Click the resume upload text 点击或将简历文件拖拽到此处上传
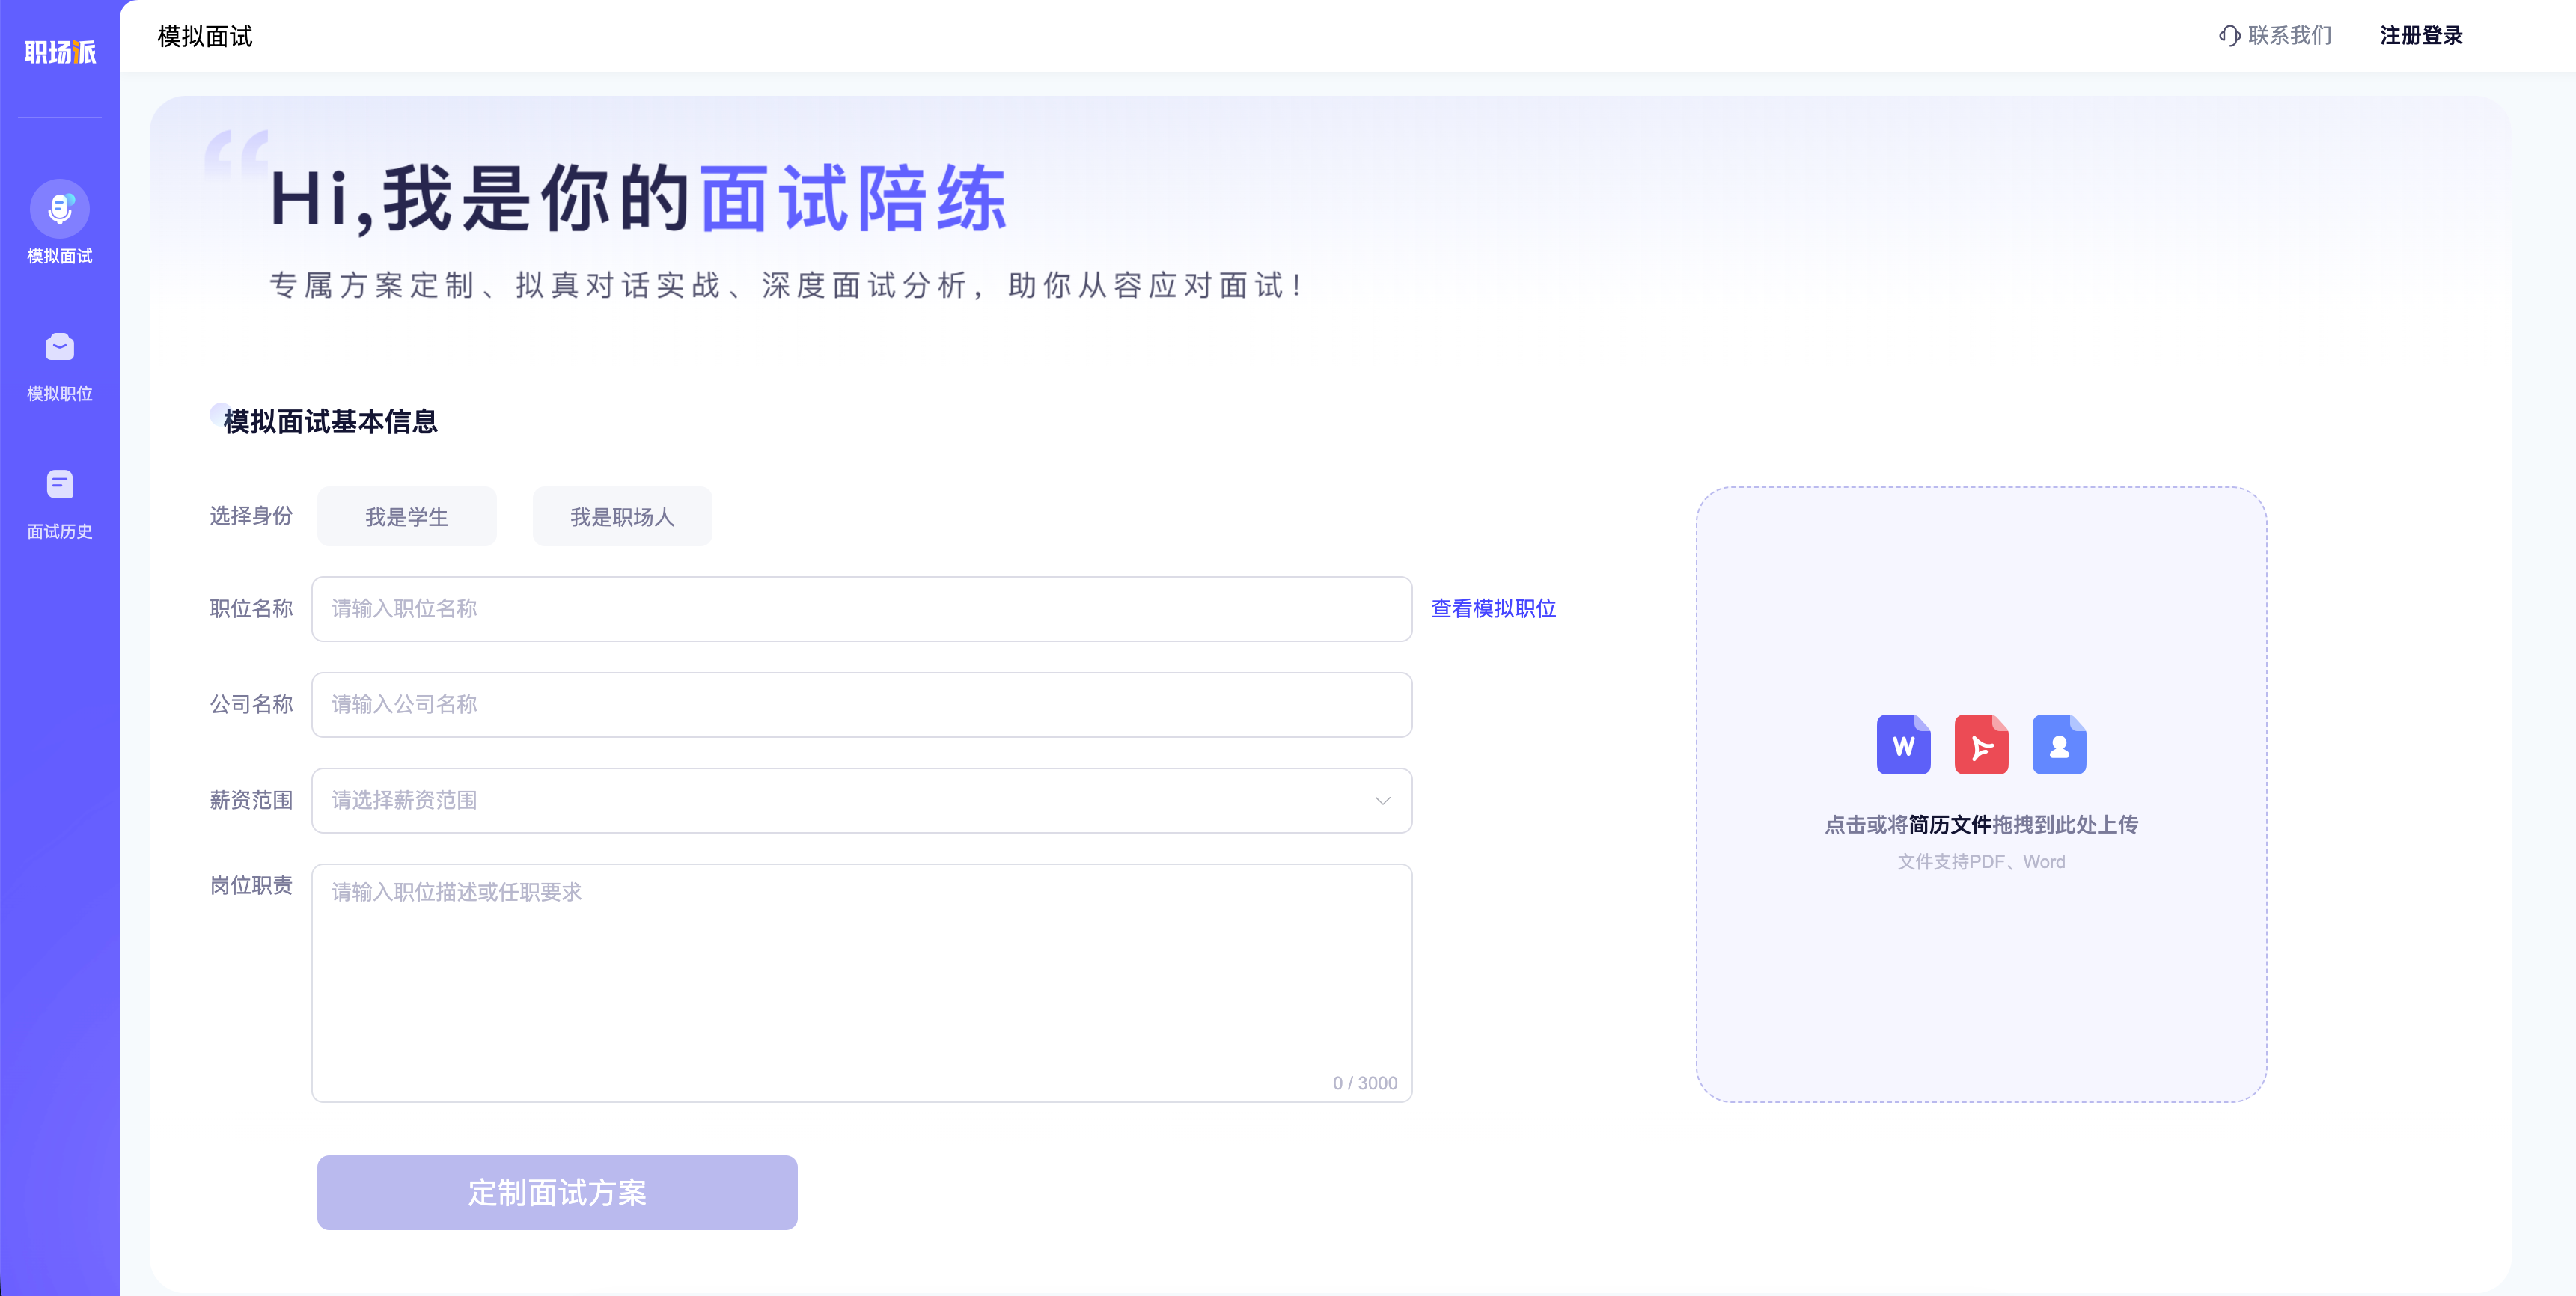The height and width of the screenshot is (1296, 2576). tap(1981, 825)
